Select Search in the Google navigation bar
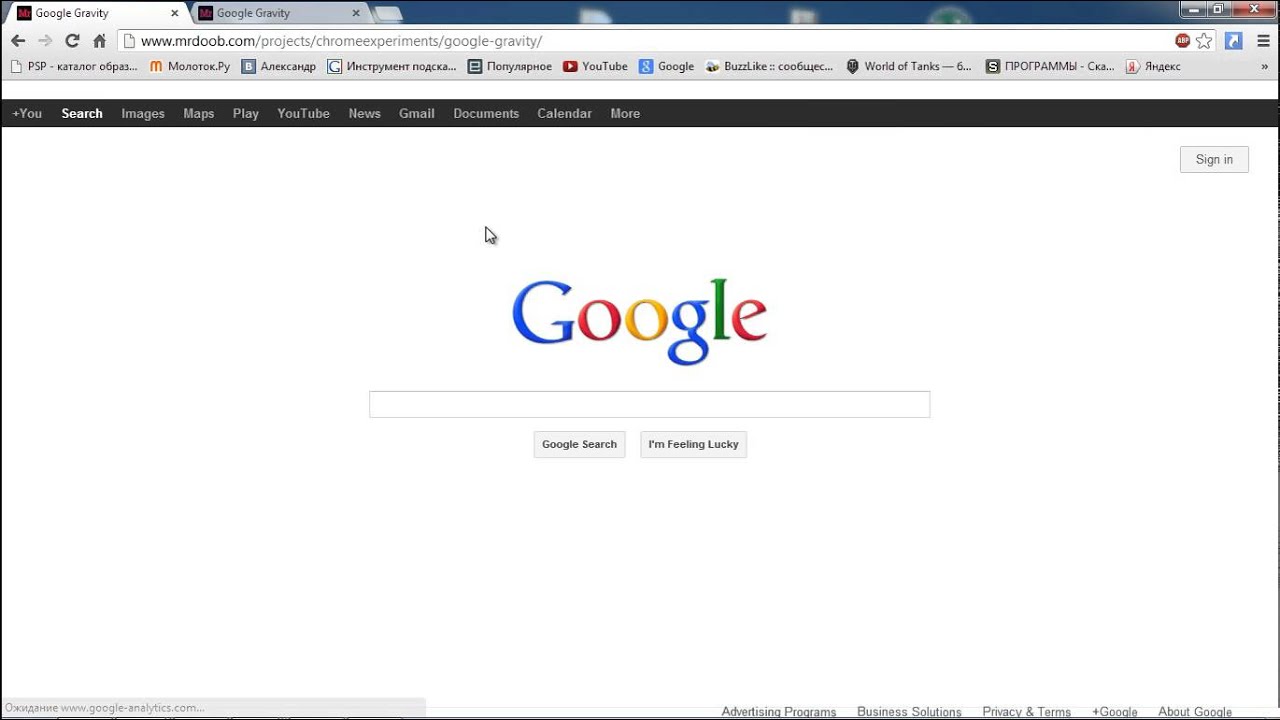Viewport: 1280px width, 720px height. point(82,113)
